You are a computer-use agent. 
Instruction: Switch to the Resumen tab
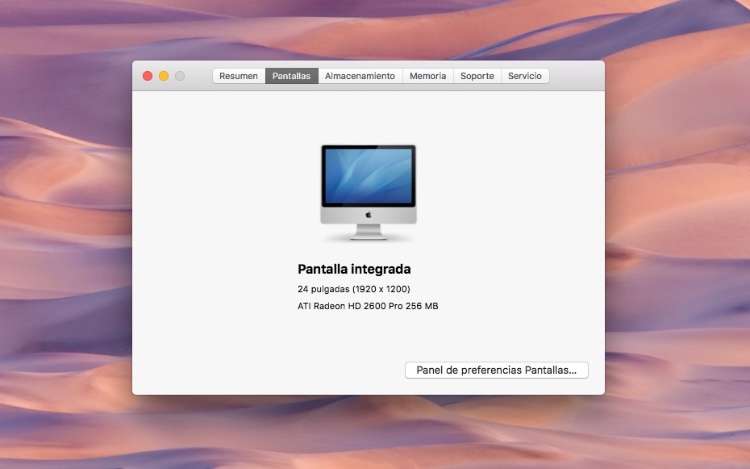(x=238, y=76)
